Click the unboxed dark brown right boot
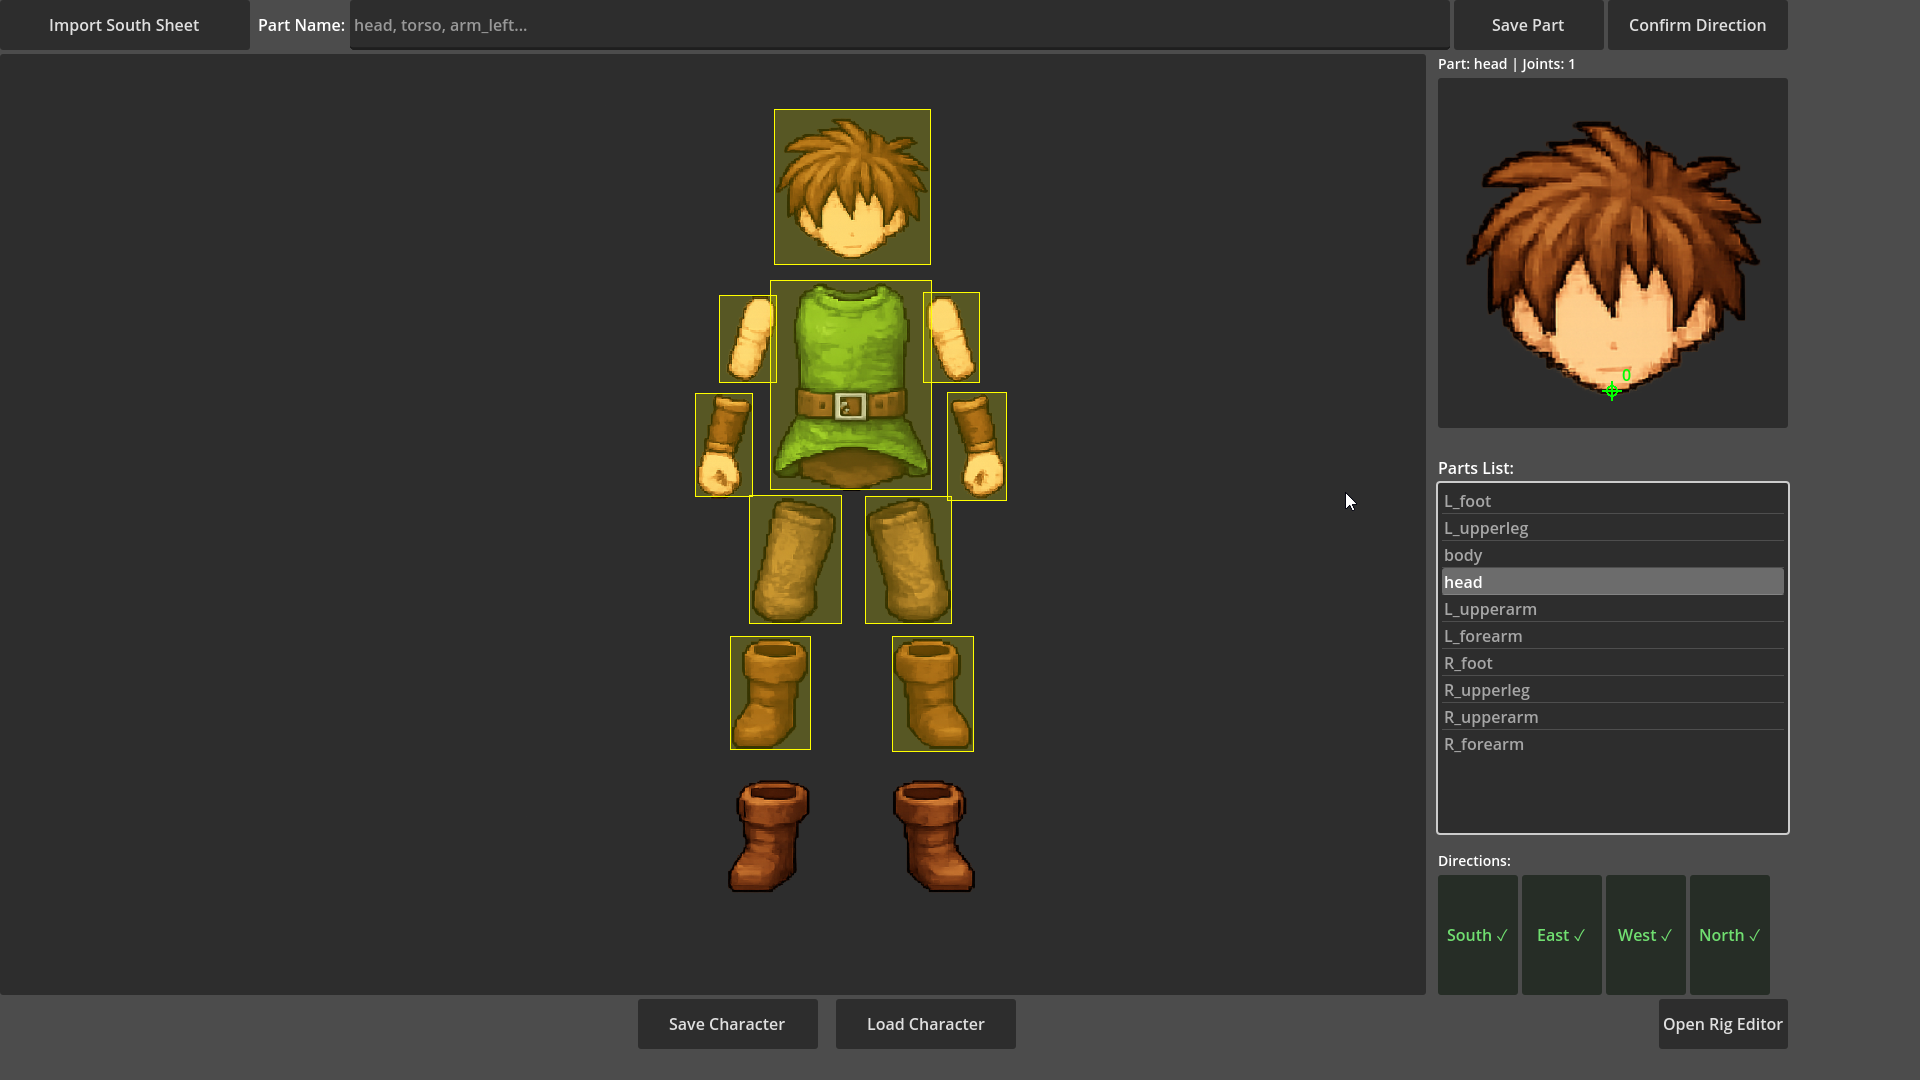Screen dimensions: 1920x1080 (x=933, y=836)
